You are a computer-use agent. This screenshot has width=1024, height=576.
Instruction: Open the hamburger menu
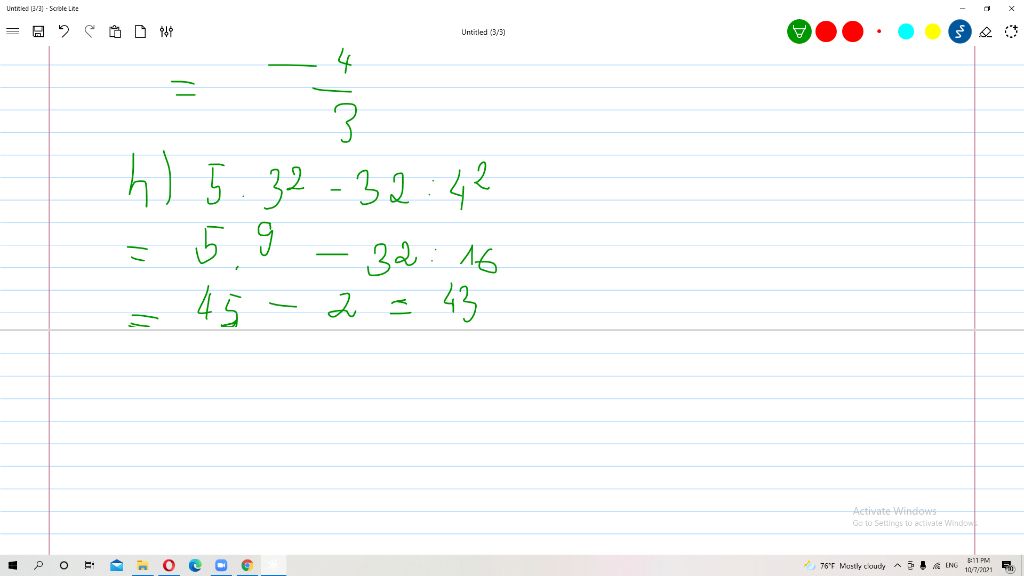point(12,31)
